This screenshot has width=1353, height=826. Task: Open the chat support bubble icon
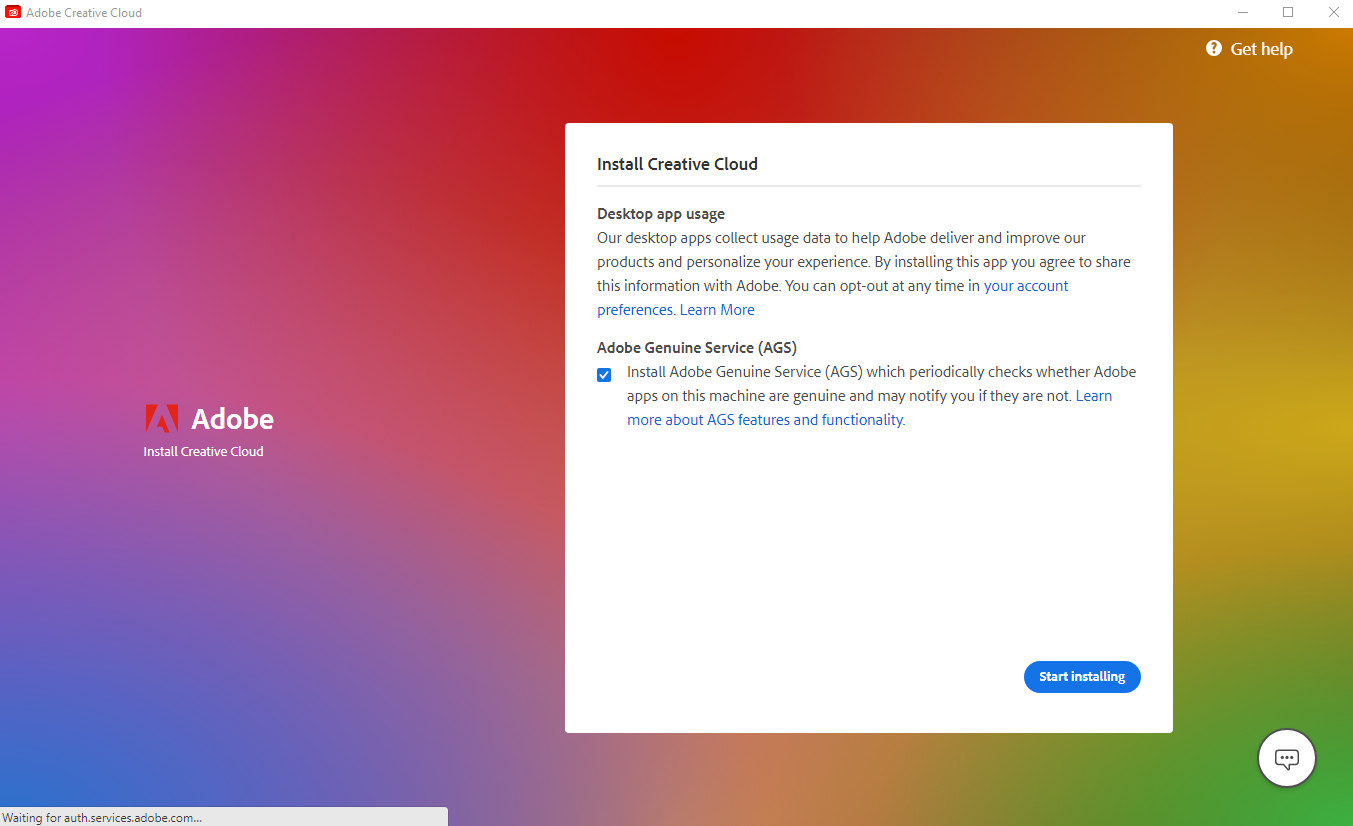click(1286, 758)
